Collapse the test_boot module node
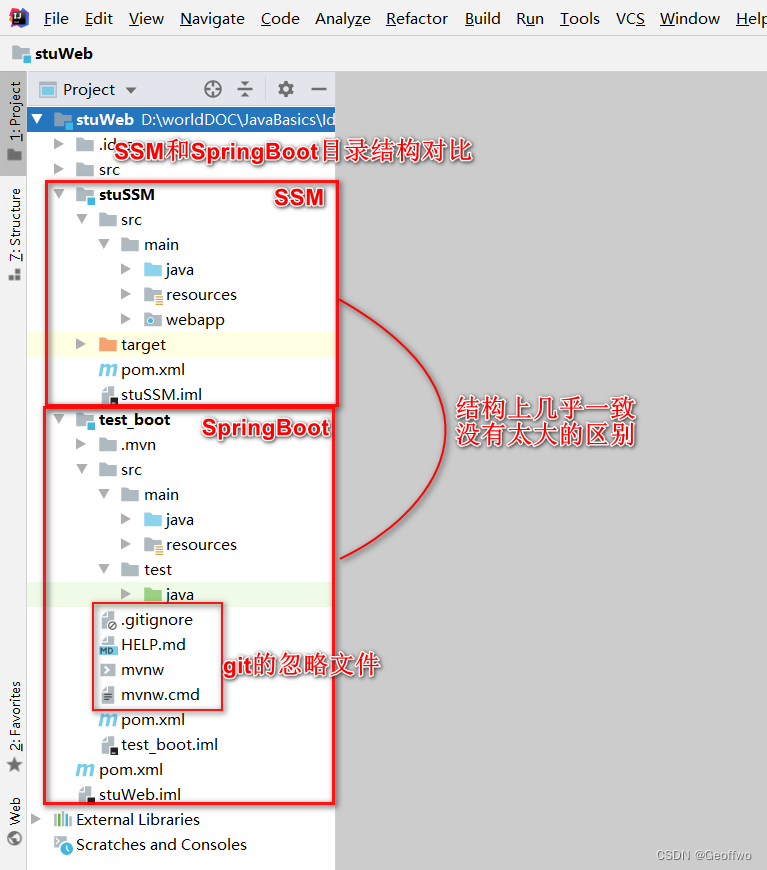 (59, 419)
